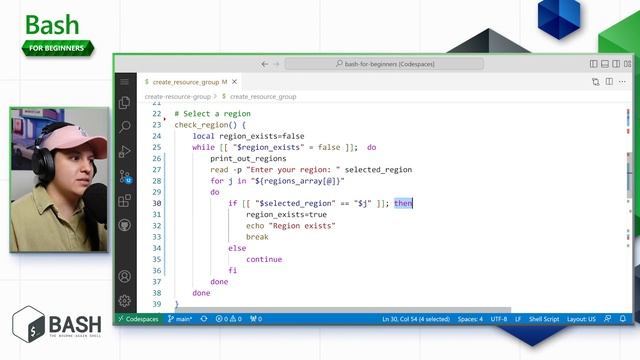Open the notifications bell icon
Viewport: 640px width, 360px height.
[622, 319]
